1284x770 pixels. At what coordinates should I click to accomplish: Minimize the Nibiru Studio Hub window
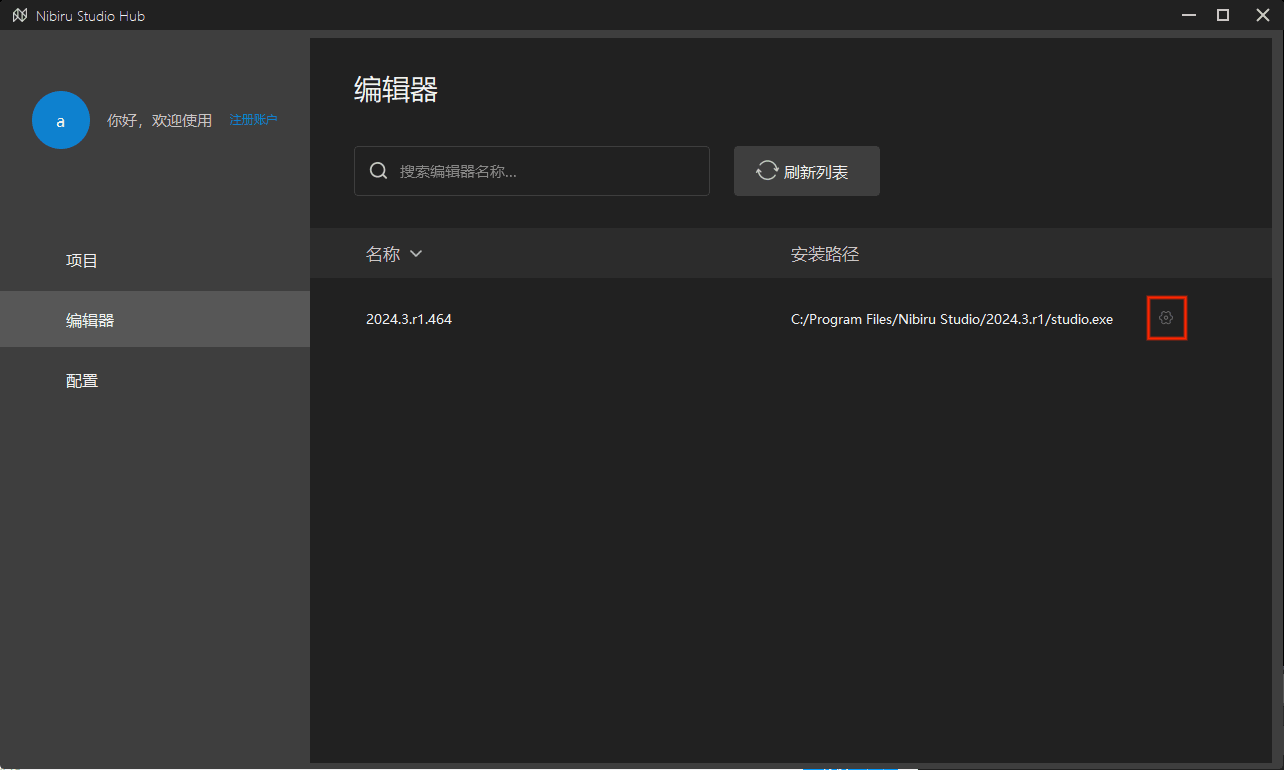tap(1189, 15)
